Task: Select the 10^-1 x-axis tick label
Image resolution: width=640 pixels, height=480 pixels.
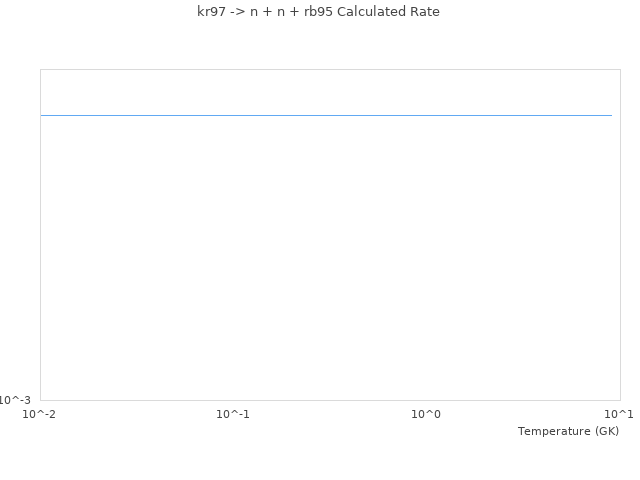Action: pyautogui.click(x=233, y=414)
